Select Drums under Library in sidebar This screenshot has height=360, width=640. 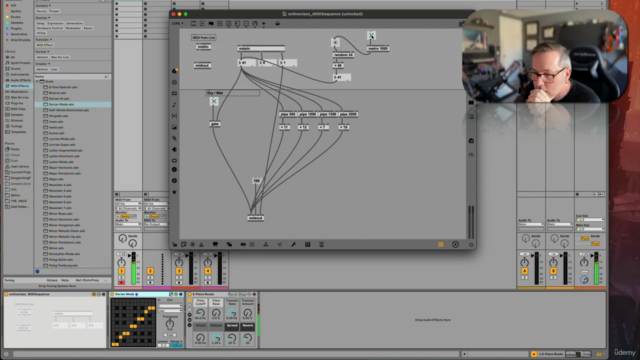tap(16, 69)
